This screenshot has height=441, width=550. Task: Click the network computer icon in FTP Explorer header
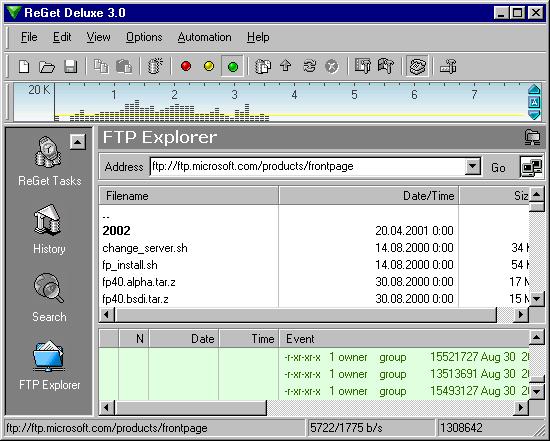pyautogui.click(x=532, y=137)
